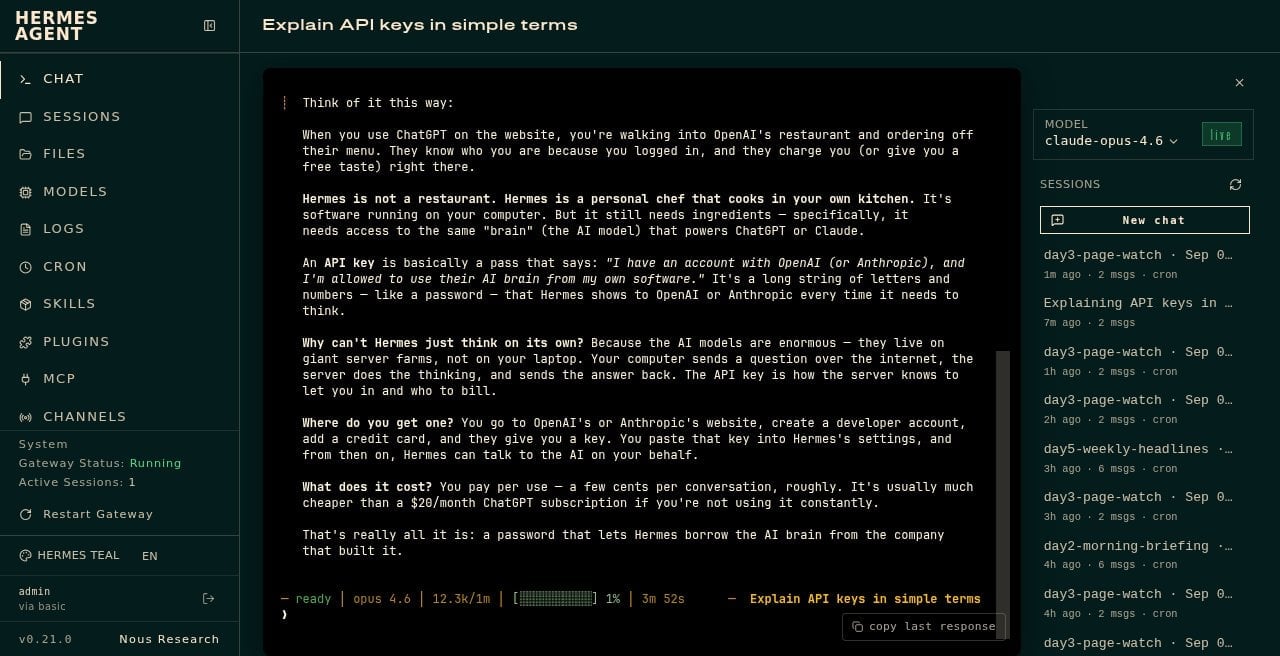Open the Nous Research link

tap(169, 639)
